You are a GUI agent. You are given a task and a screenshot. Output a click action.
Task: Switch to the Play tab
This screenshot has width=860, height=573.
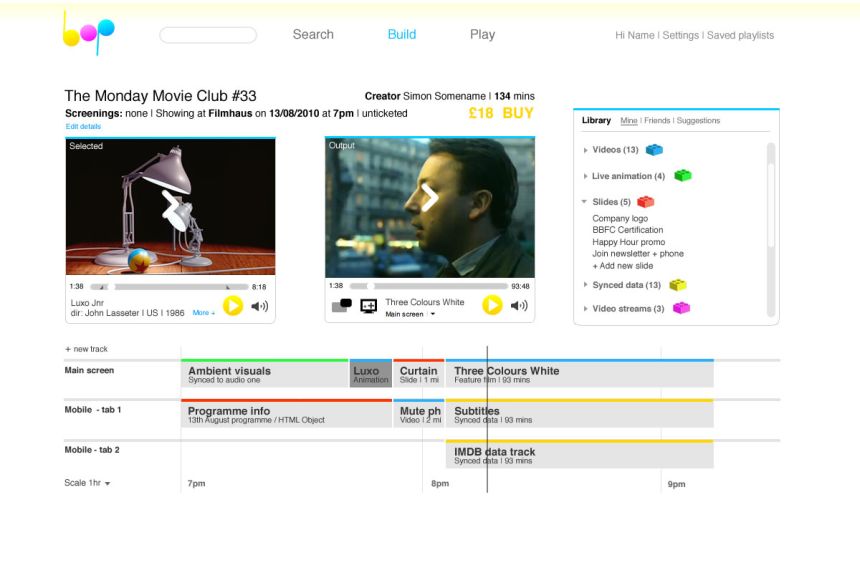[x=482, y=34]
